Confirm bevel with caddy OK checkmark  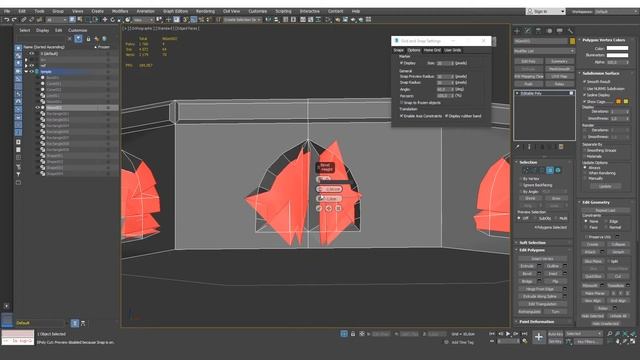(319, 209)
